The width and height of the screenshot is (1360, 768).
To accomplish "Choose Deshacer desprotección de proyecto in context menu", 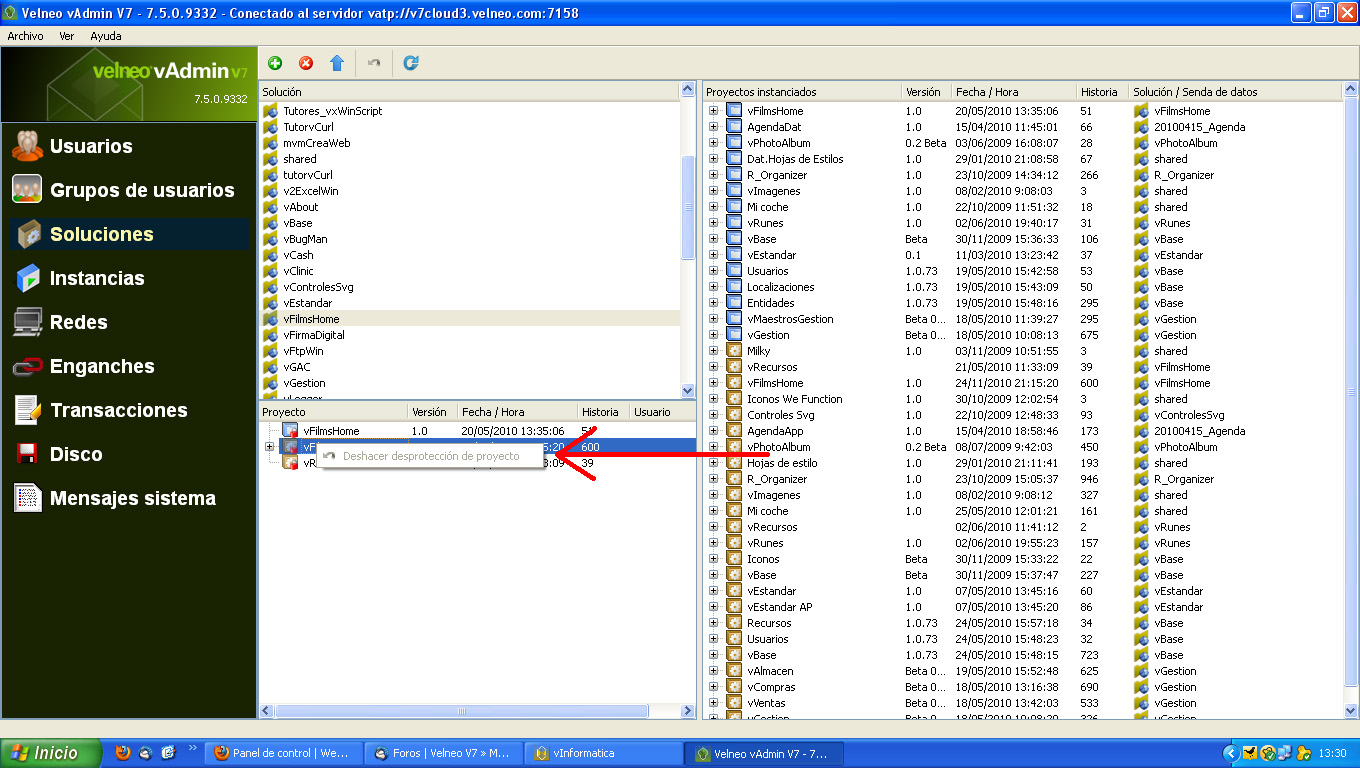I will (431, 456).
